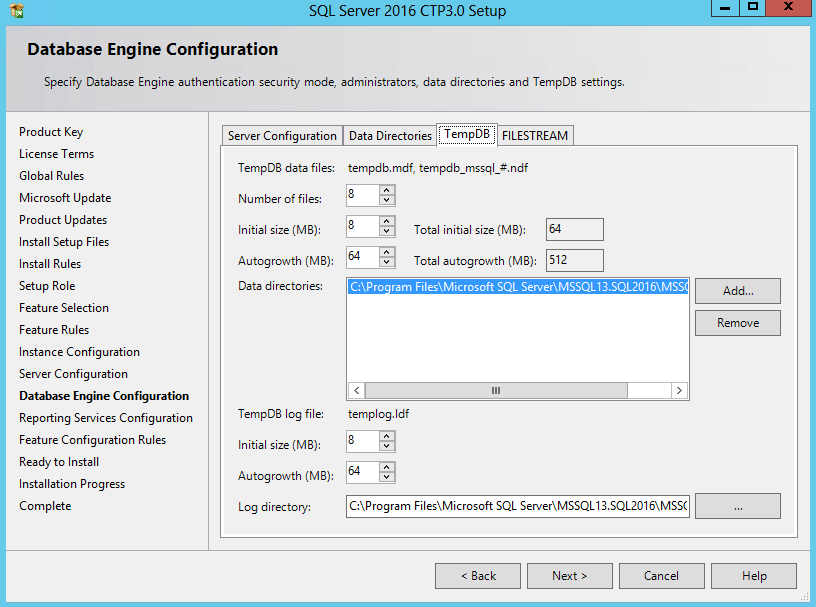The width and height of the screenshot is (816, 607).
Task: Click the Data directories horizontal scrollbar thumb
Action: [494, 390]
